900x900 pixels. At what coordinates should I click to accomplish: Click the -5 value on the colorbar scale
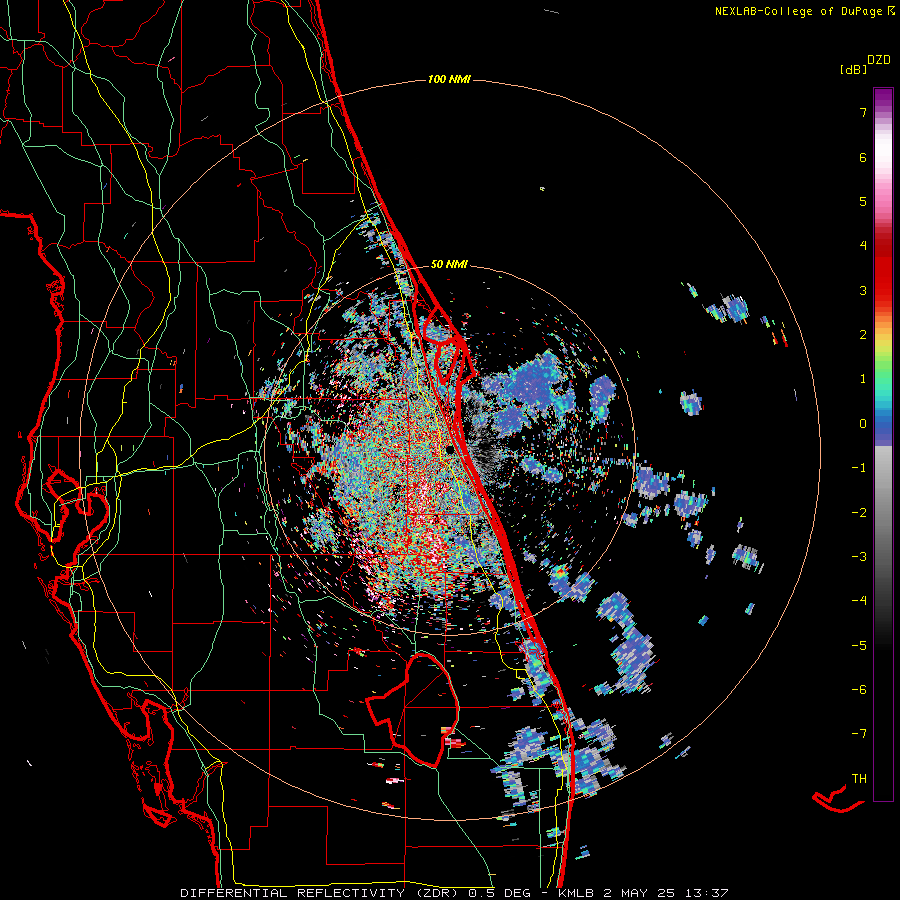pos(859,646)
